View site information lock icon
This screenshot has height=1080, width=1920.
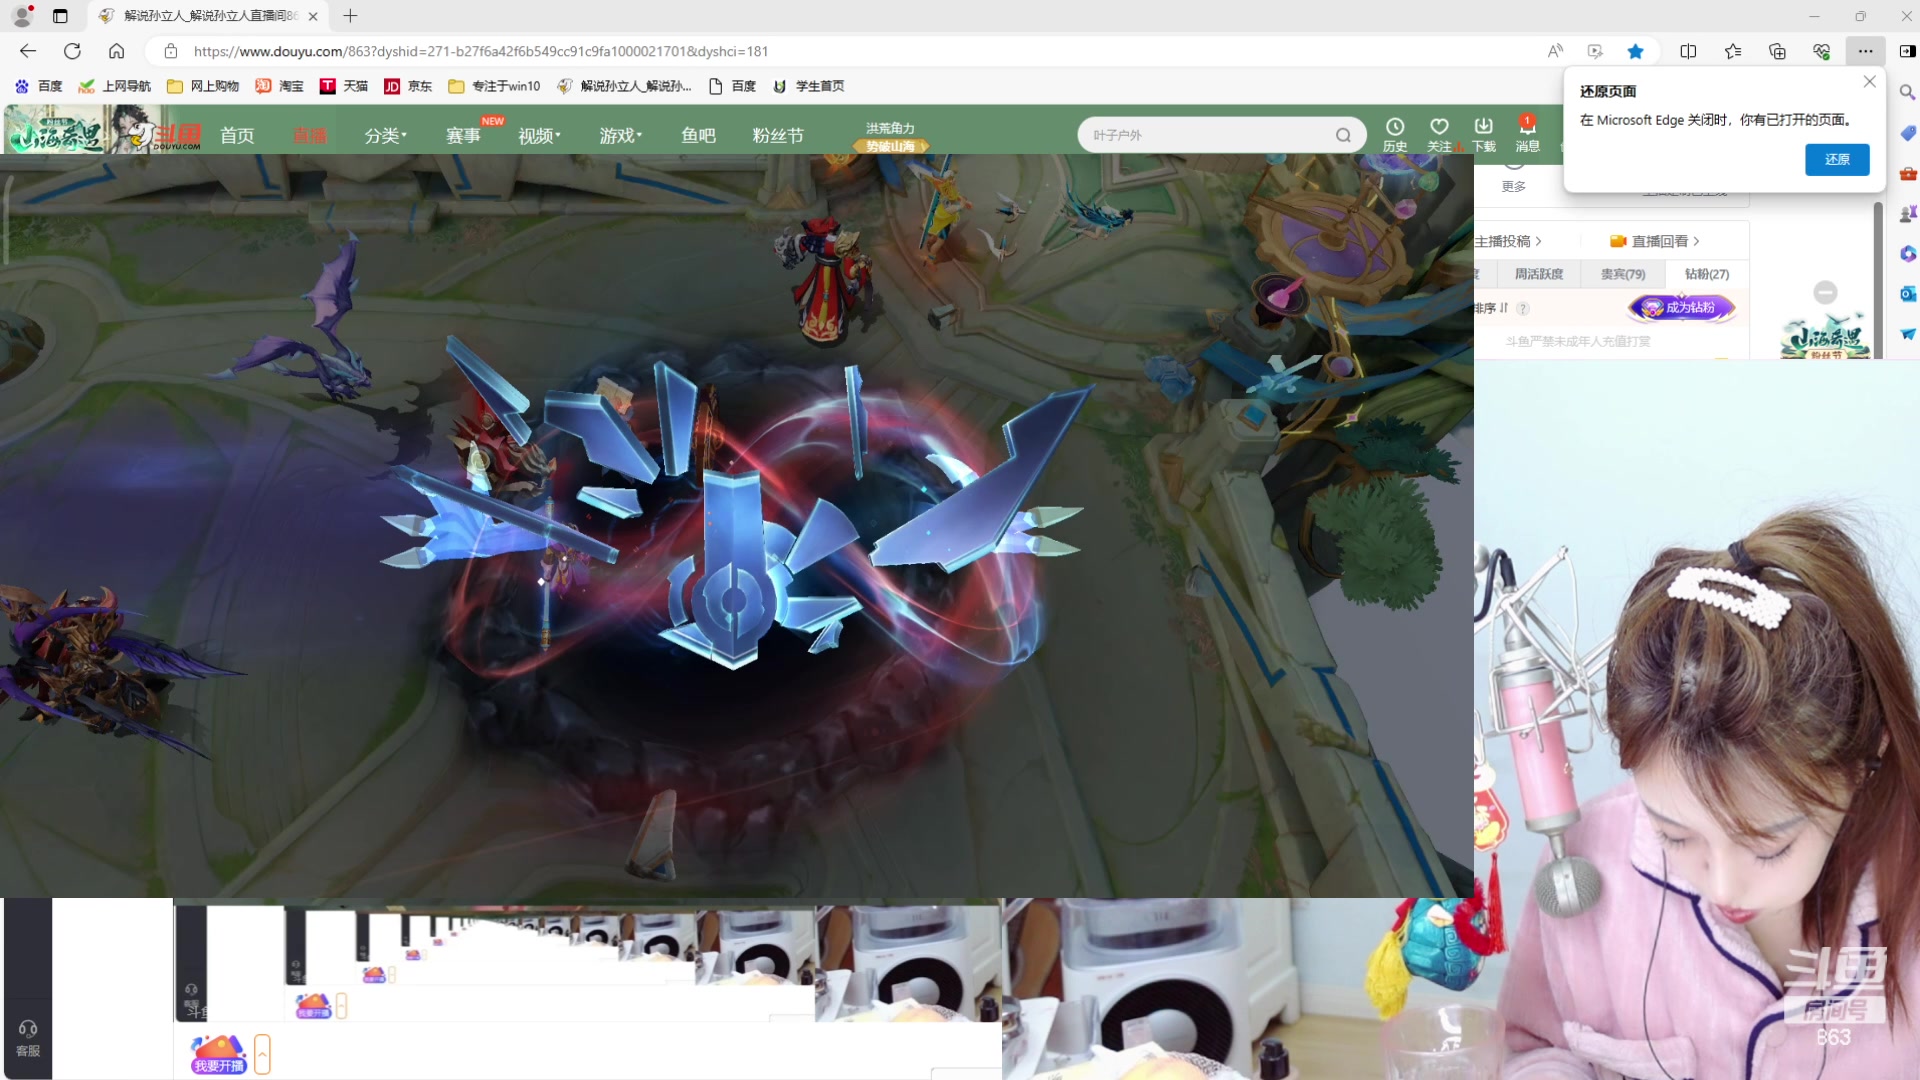pyautogui.click(x=170, y=51)
